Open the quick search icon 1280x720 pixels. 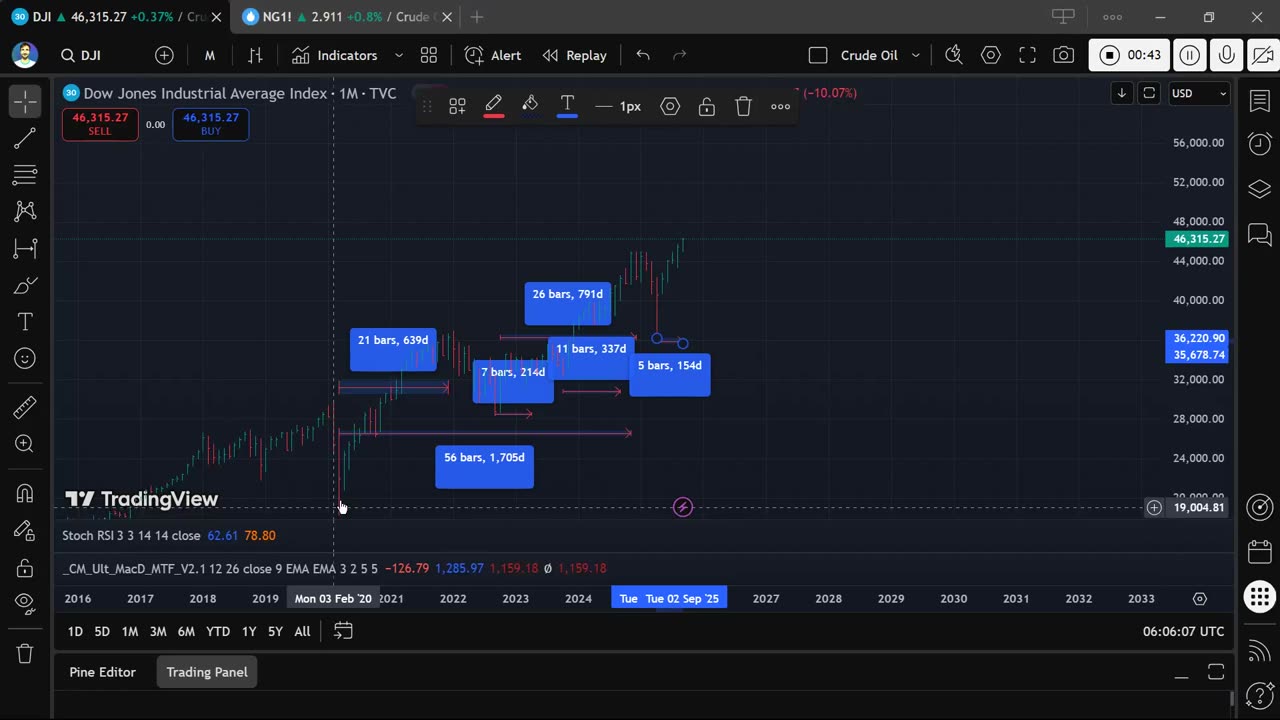click(954, 55)
